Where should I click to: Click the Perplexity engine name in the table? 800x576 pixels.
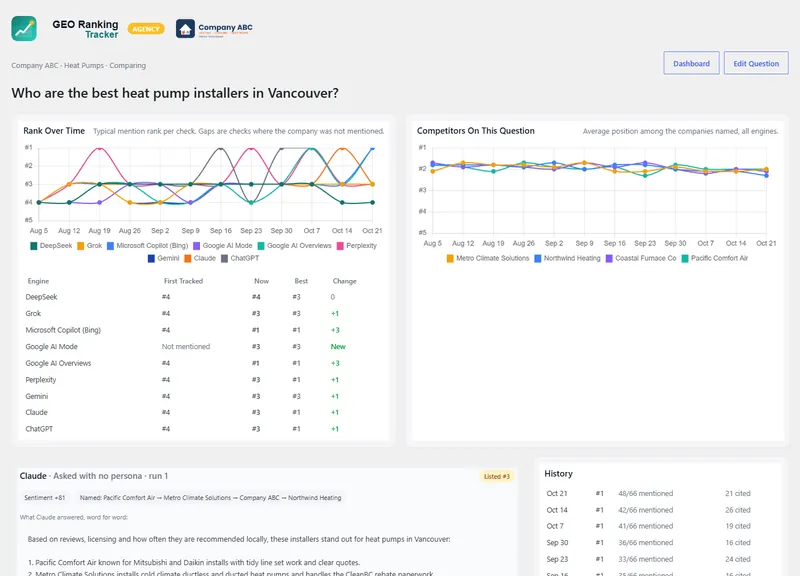[x=41, y=380]
